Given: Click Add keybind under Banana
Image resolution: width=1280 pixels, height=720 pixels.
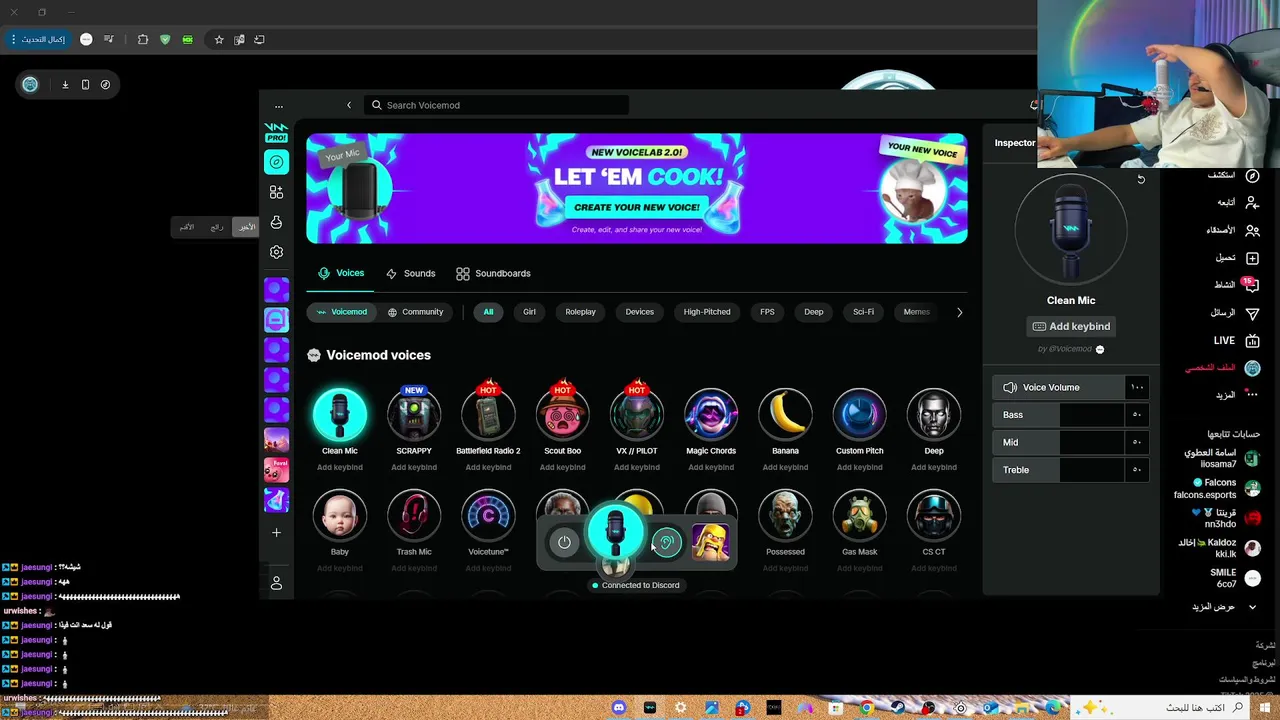Looking at the screenshot, I should pos(785,467).
